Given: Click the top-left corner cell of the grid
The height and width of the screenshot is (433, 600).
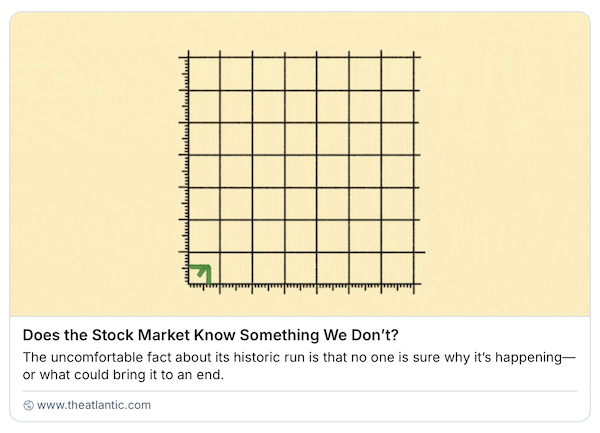Looking at the screenshot, I should pyautogui.click(x=204, y=74).
